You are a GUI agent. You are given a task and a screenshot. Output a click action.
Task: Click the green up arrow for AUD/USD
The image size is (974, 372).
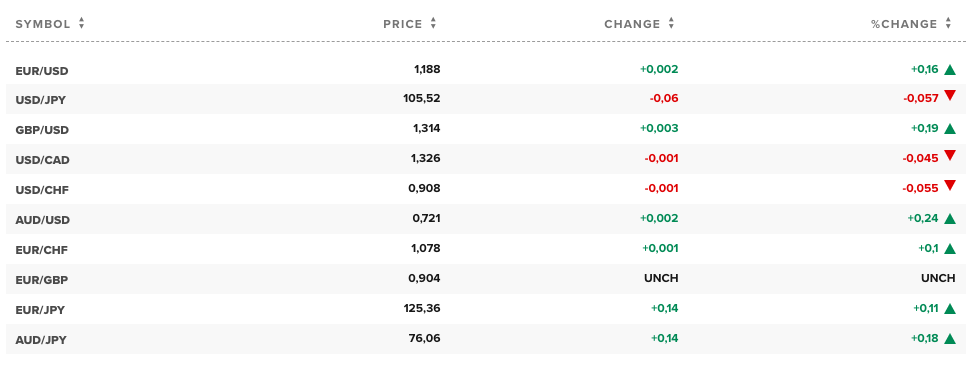click(x=949, y=219)
